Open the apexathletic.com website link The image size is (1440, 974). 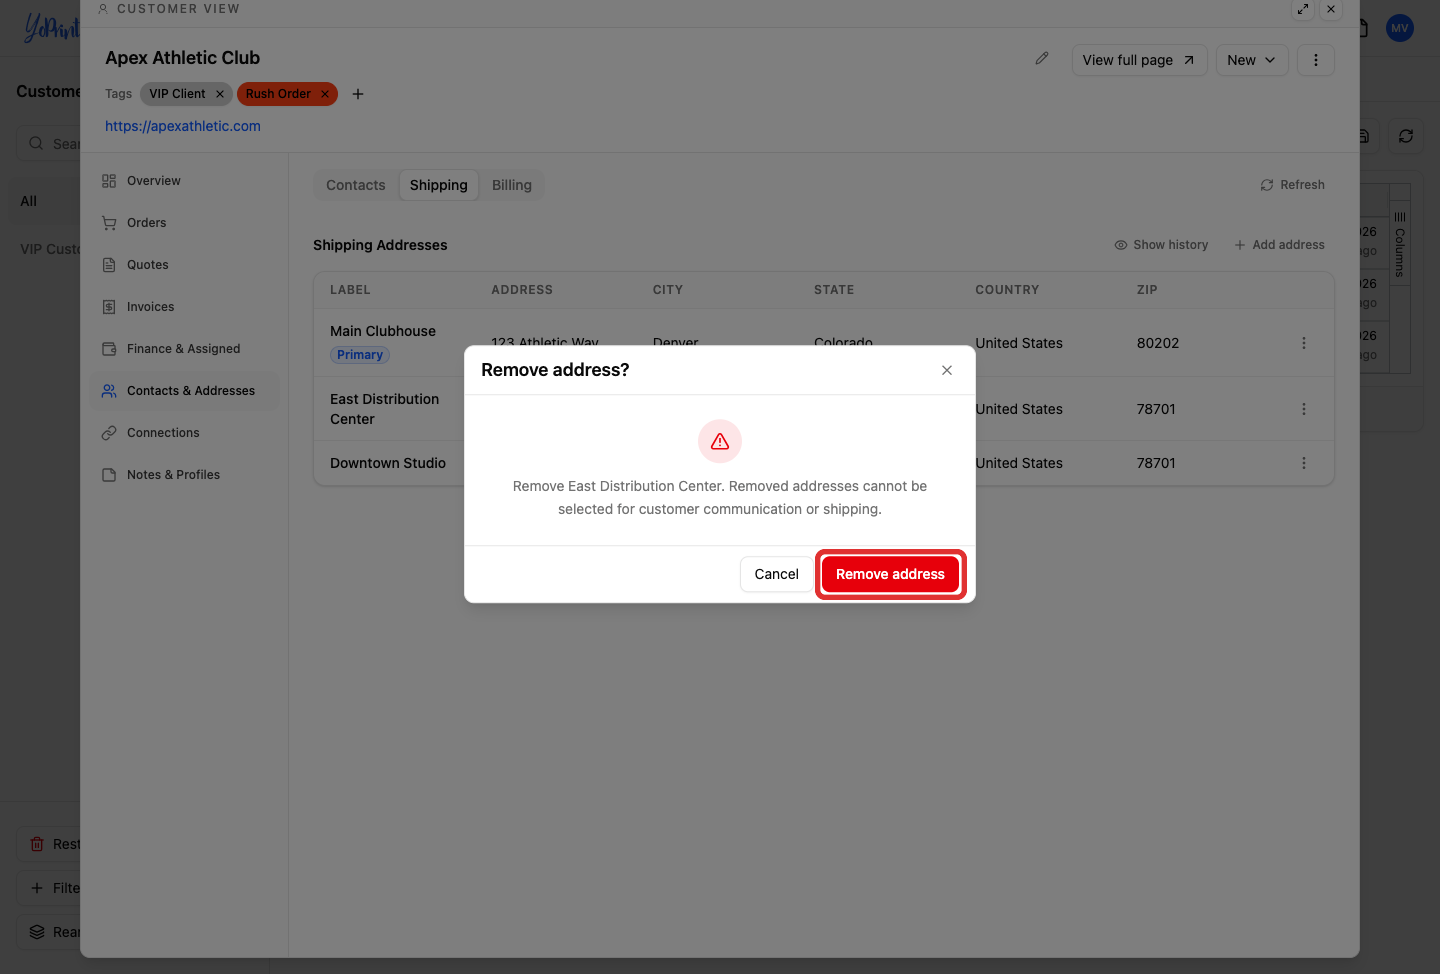[183, 126]
